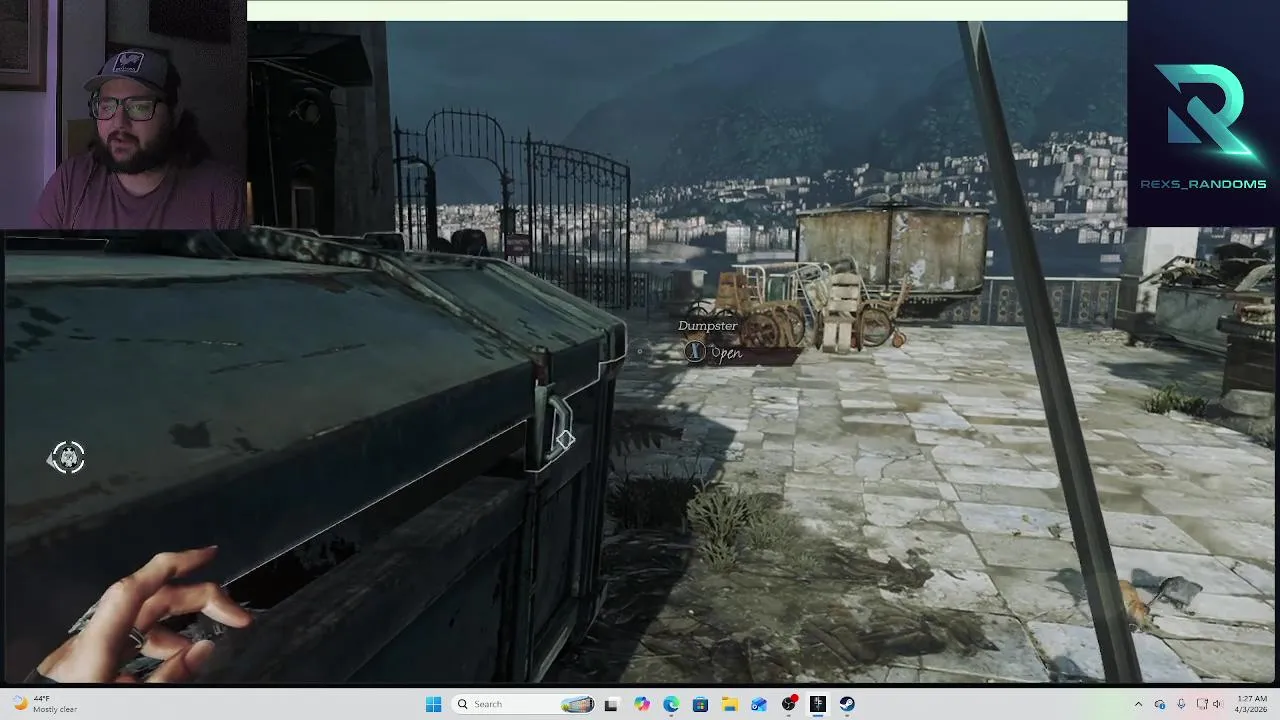
Task: Click the Dumpster Open prompt button icon
Action: pyautogui.click(x=695, y=351)
